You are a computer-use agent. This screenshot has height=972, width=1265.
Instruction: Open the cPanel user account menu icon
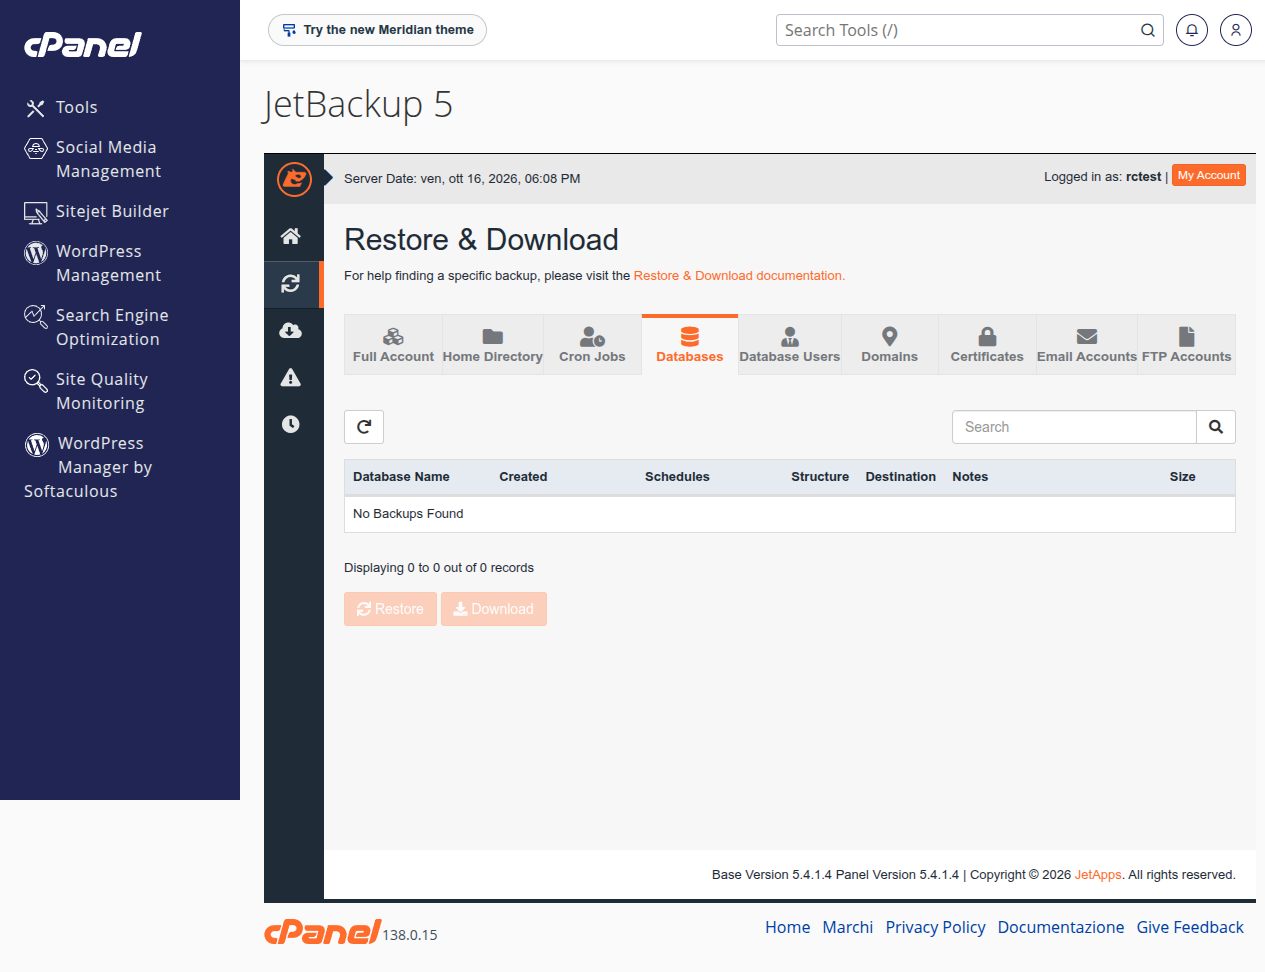pos(1236,30)
